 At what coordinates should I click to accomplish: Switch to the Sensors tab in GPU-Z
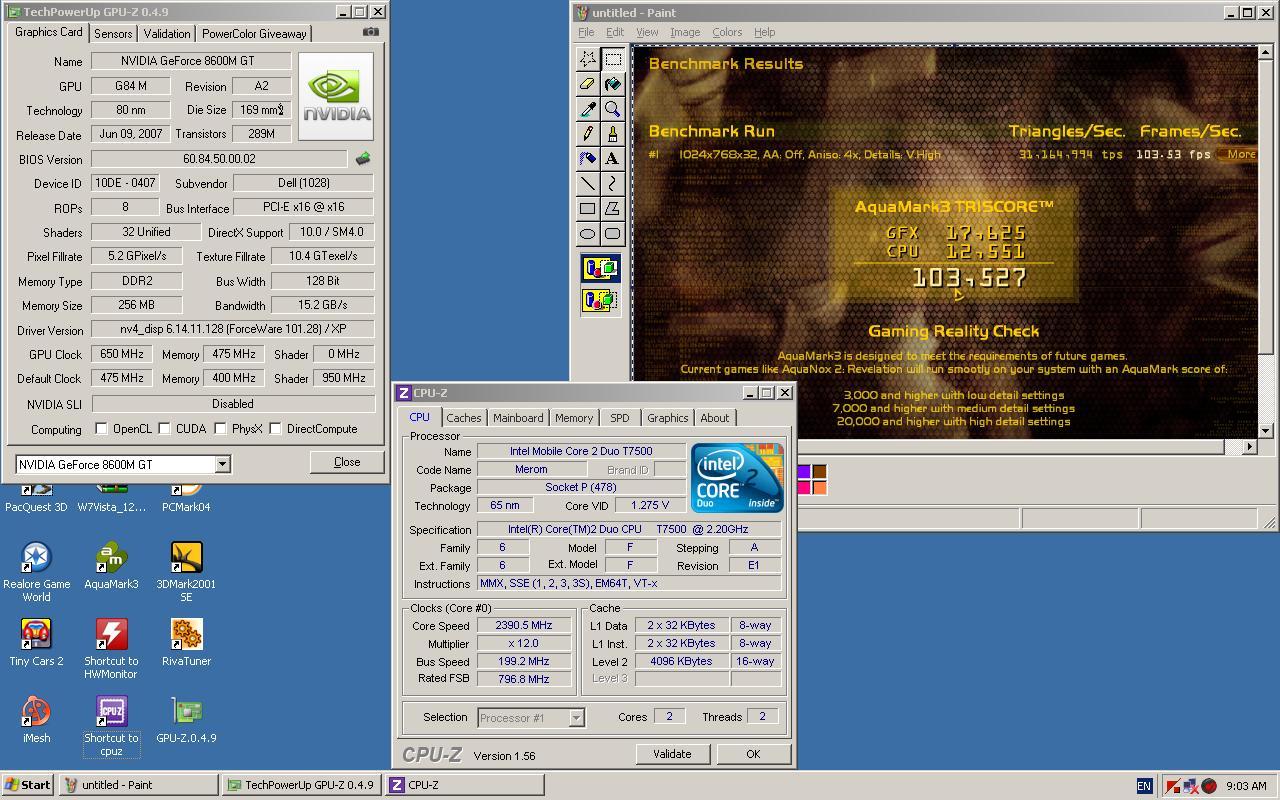coord(113,34)
